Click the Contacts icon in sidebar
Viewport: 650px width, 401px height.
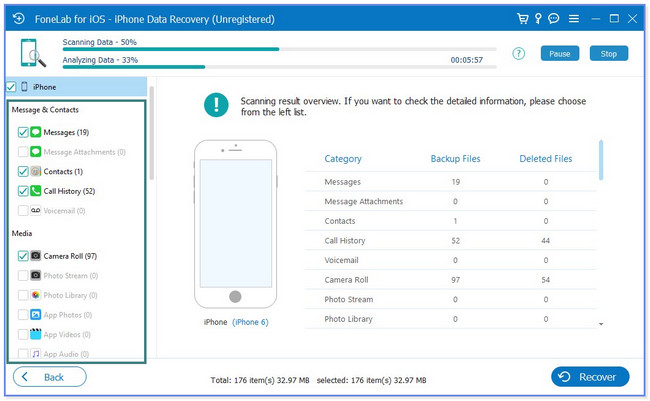[x=36, y=171]
